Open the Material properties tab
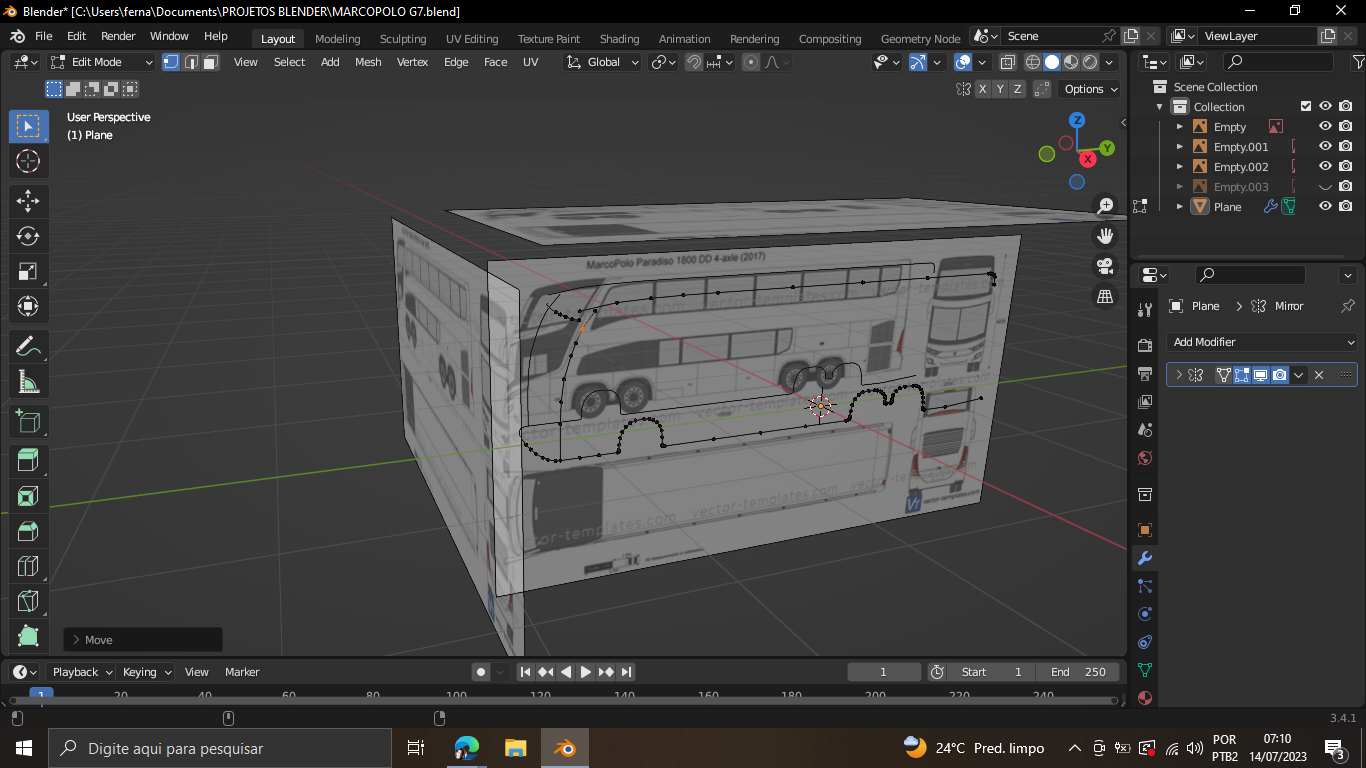The height and width of the screenshot is (768, 1366). [1145, 698]
